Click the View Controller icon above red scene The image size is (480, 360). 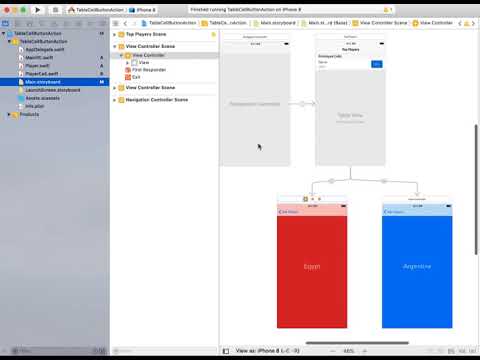(x=305, y=199)
